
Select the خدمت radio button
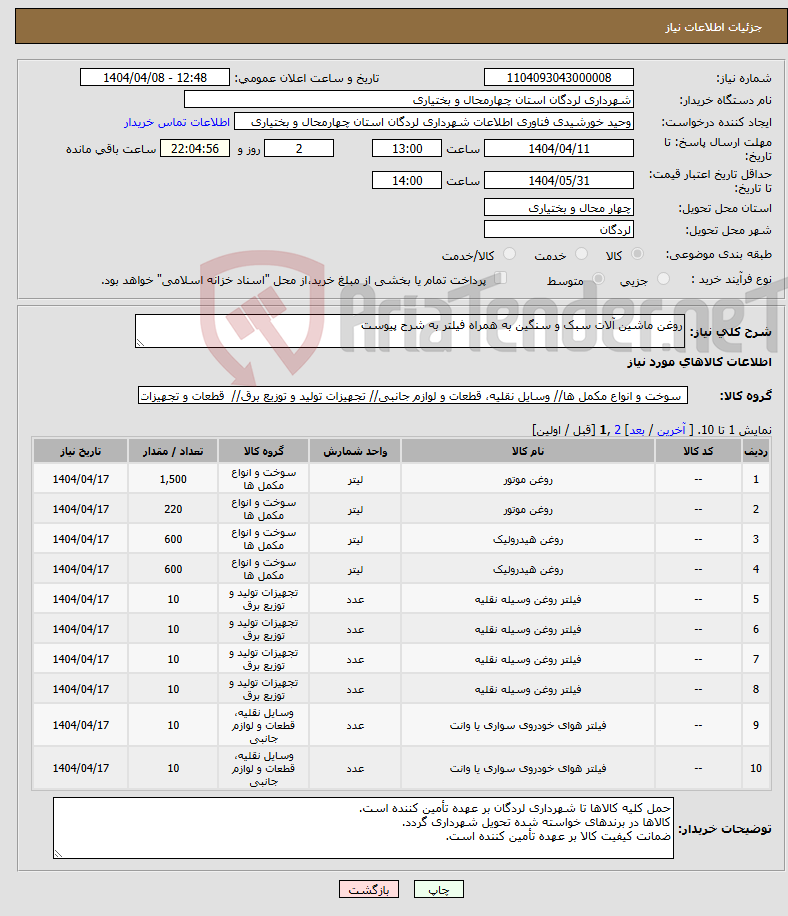click(581, 254)
